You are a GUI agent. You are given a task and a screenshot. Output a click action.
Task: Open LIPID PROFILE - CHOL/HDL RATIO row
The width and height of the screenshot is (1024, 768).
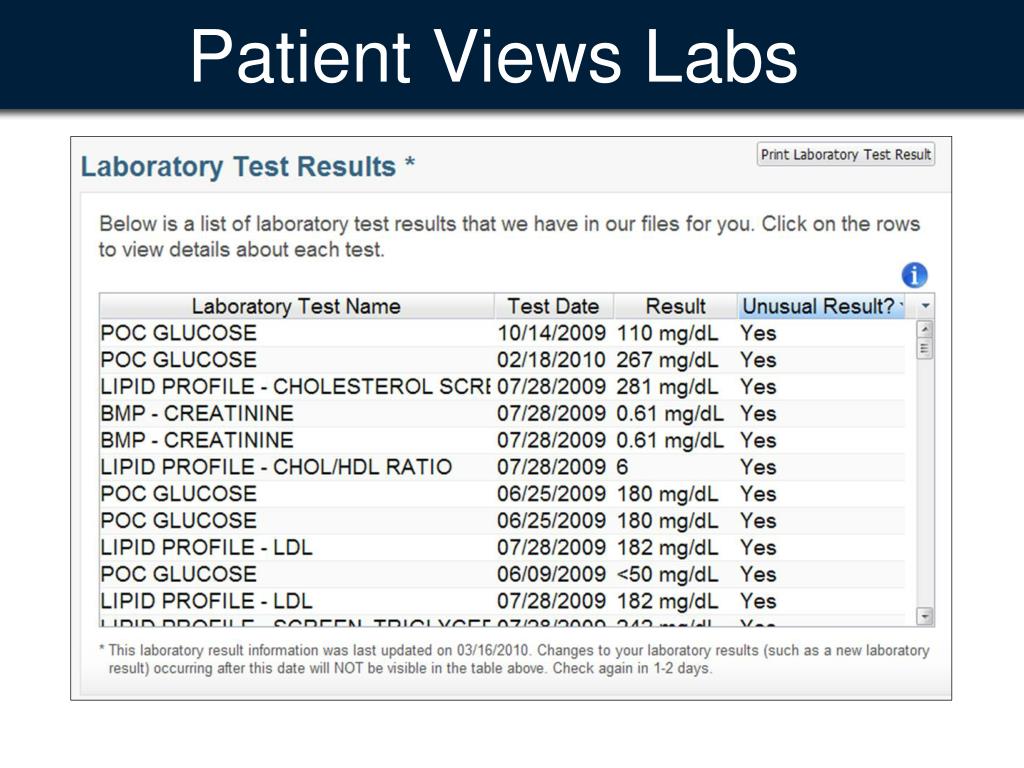(502, 467)
